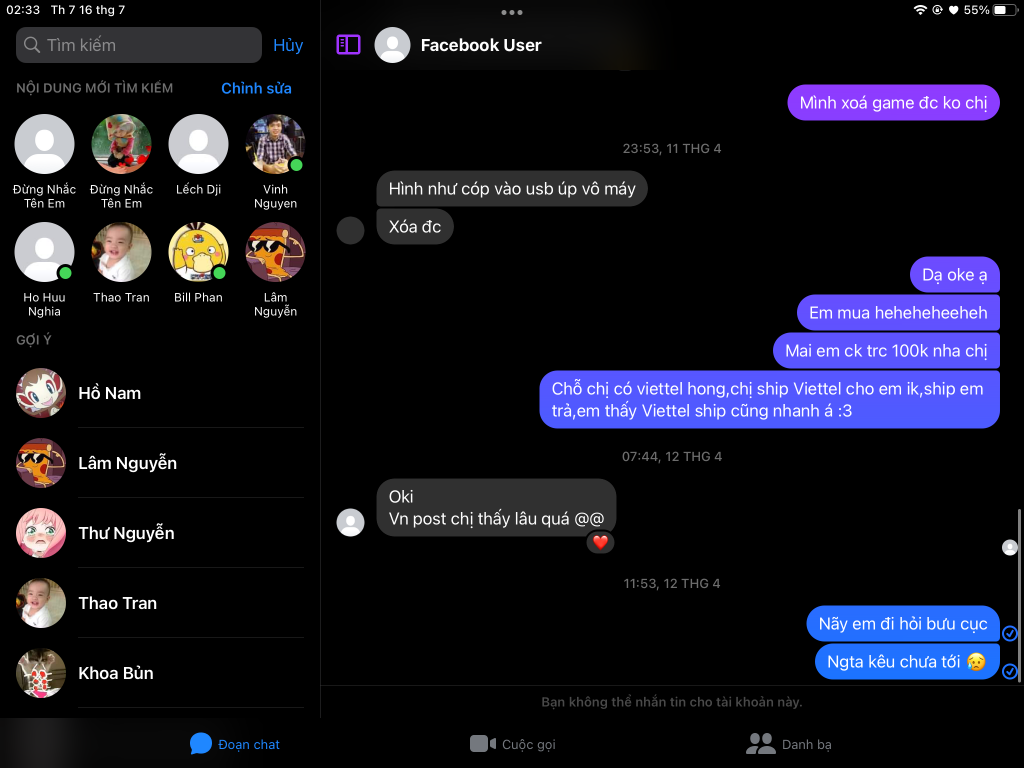
Task: Open Lếch Dji recent search contact
Action: coord(198,155)
